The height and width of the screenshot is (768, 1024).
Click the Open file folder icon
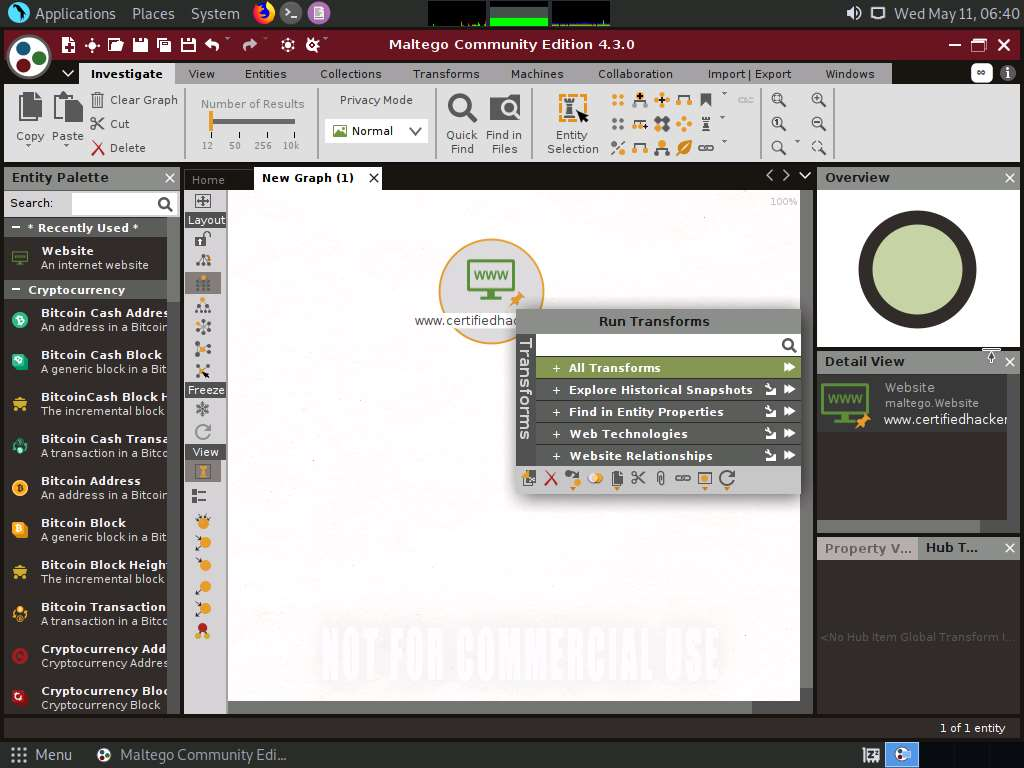116,44
